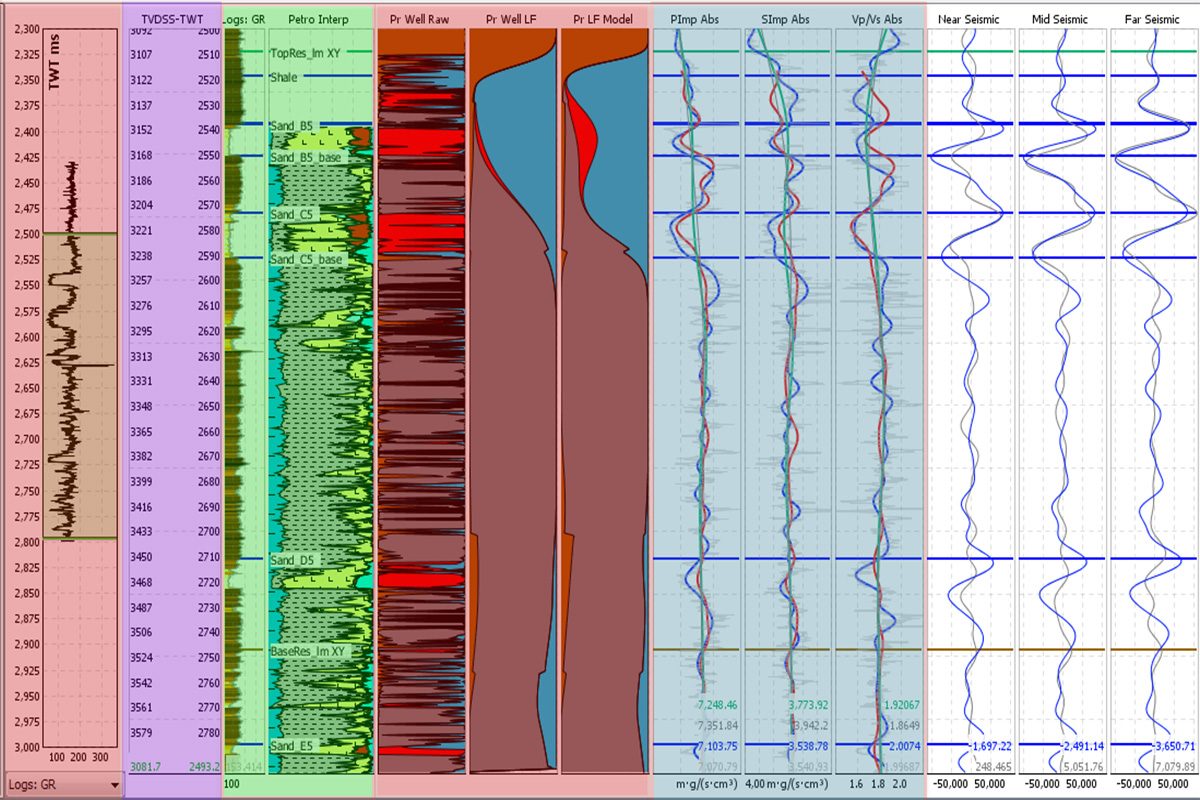Image resolution: width=1200 pixels, height=800 pixels.
Task: Select the Sand_E5 marker label
Action: click(294, 746)
